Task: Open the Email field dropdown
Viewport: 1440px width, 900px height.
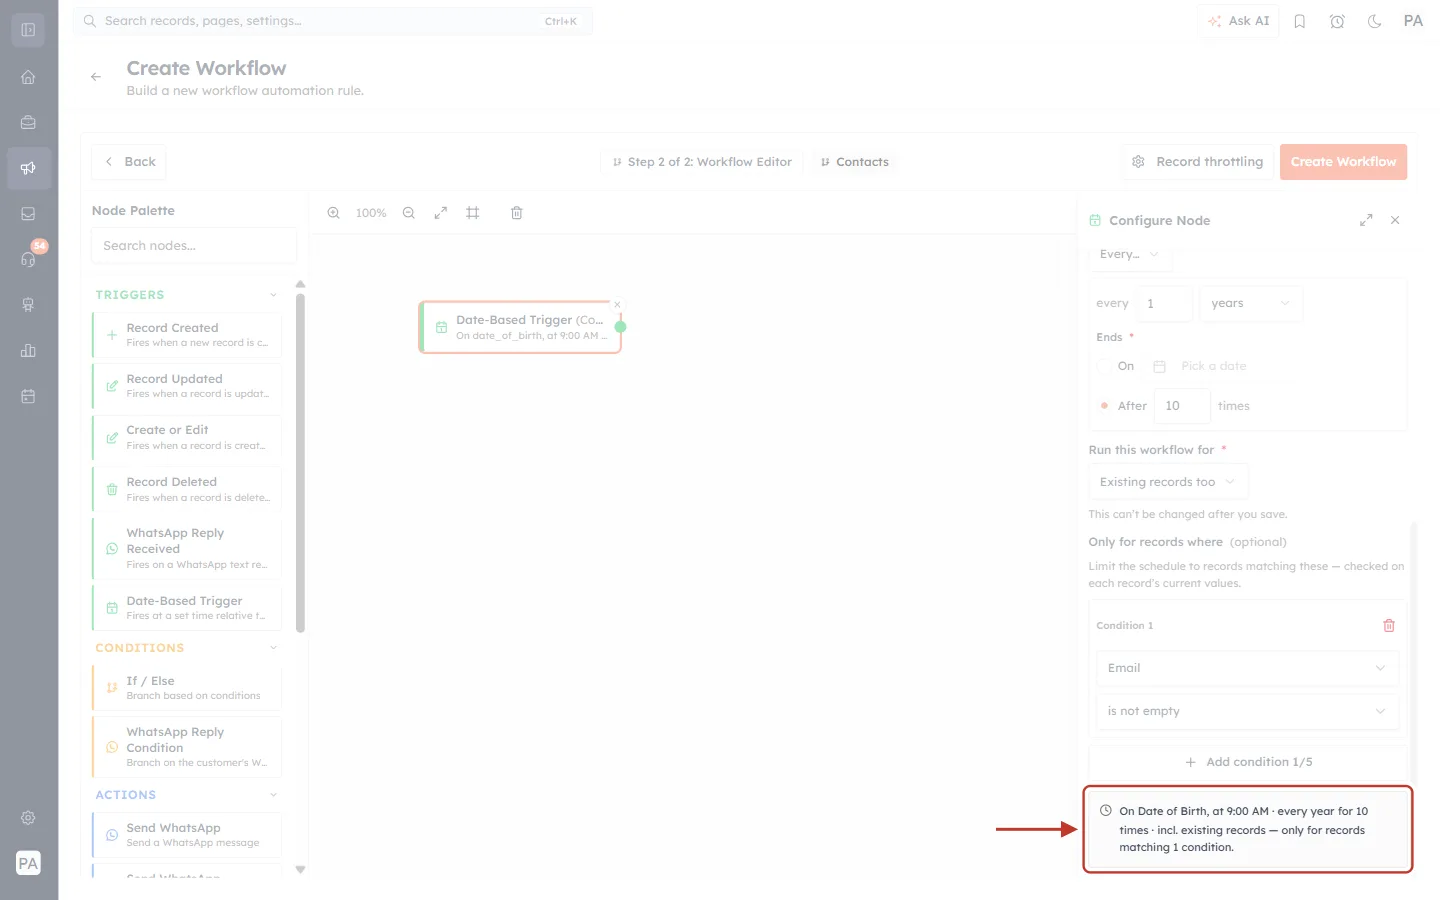Action: click(1247, 668)
